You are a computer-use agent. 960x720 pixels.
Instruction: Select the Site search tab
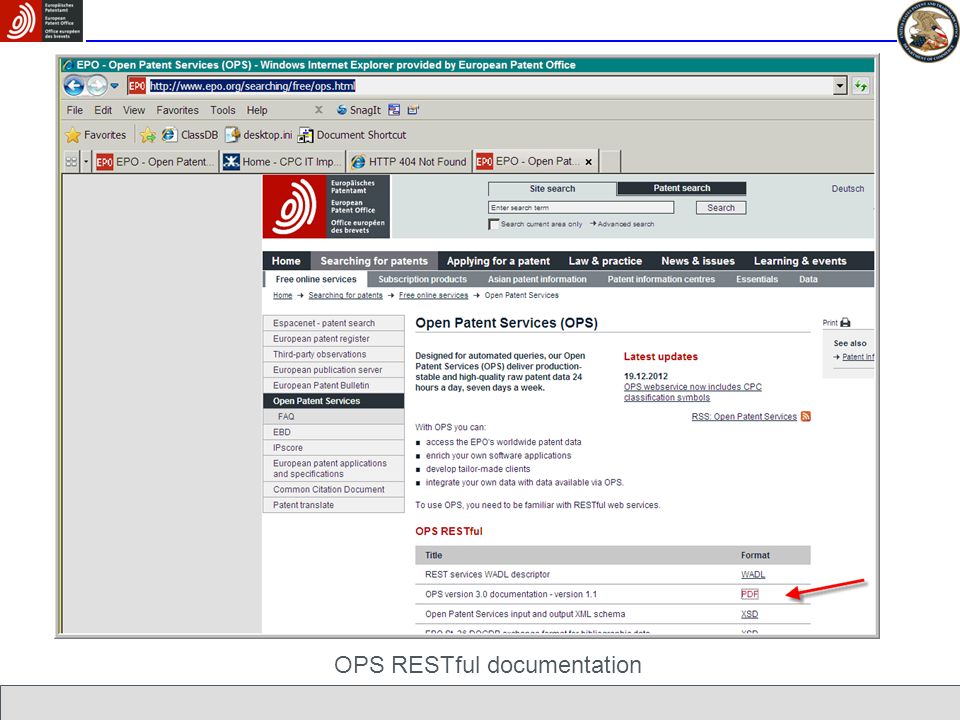[x=552, y=189]
